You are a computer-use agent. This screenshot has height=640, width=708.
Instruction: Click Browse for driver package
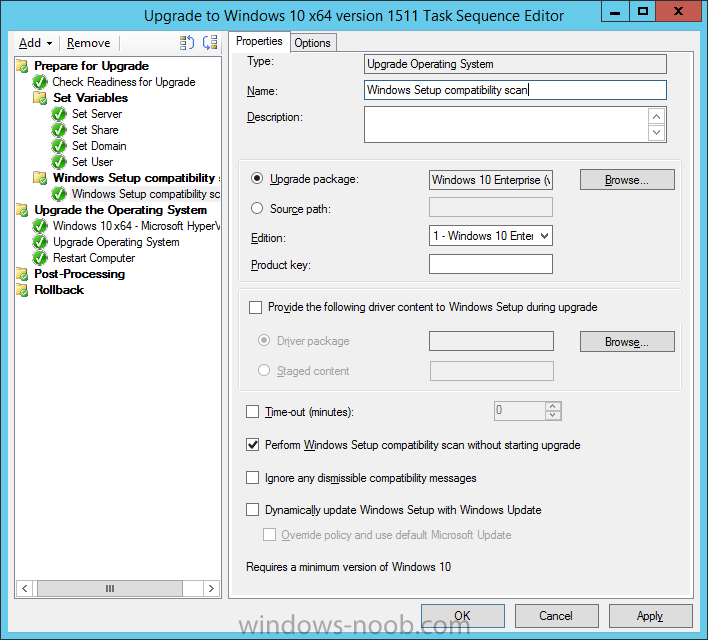click(x=627, y=342)
